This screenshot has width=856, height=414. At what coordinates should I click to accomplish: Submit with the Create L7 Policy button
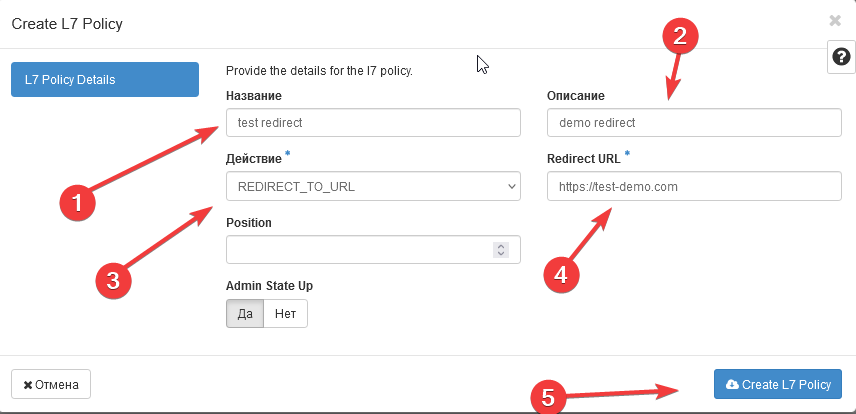pos(778,385)
